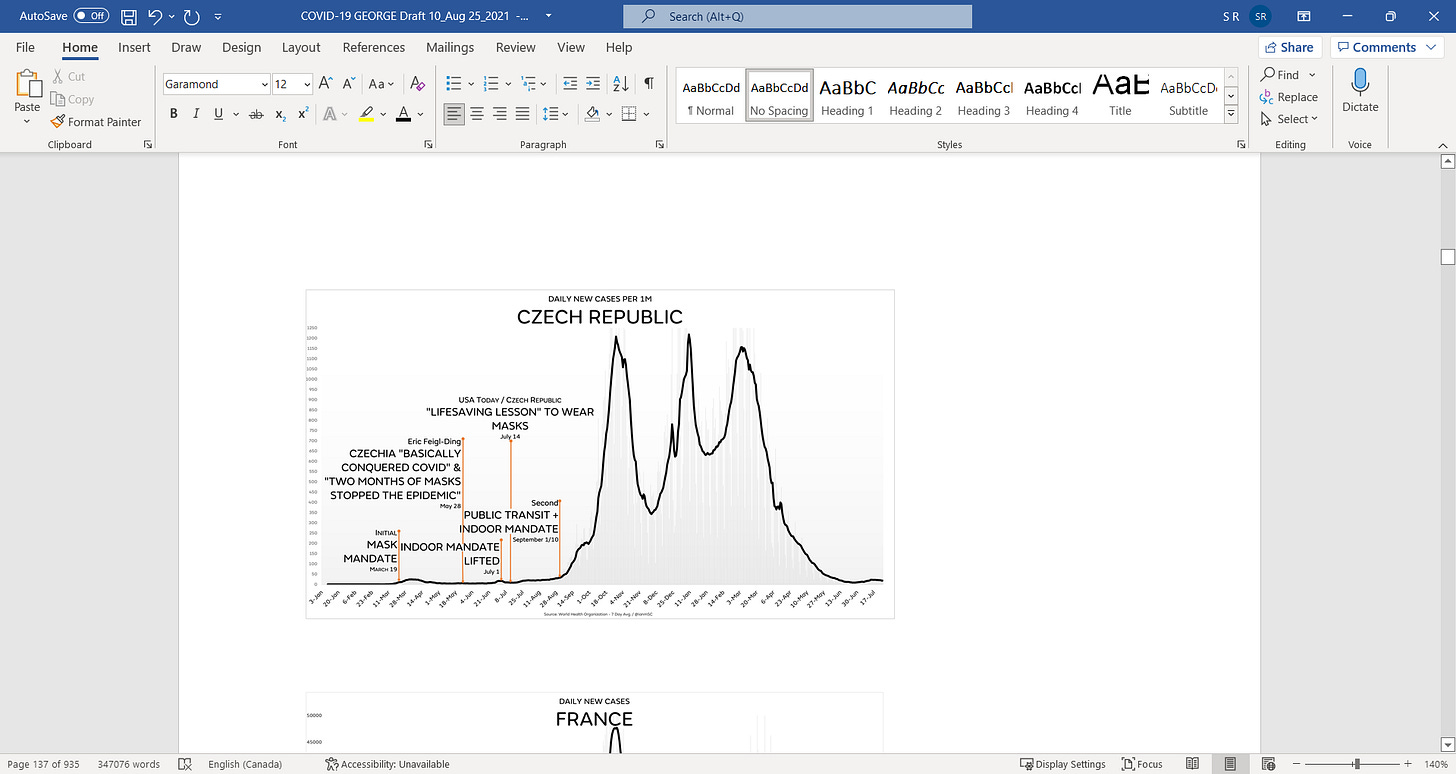Screen dimensions: 1456x774
Task: Open the Change Case Aa dropdown
Action: pyautogui.click(x=382, y=84)
